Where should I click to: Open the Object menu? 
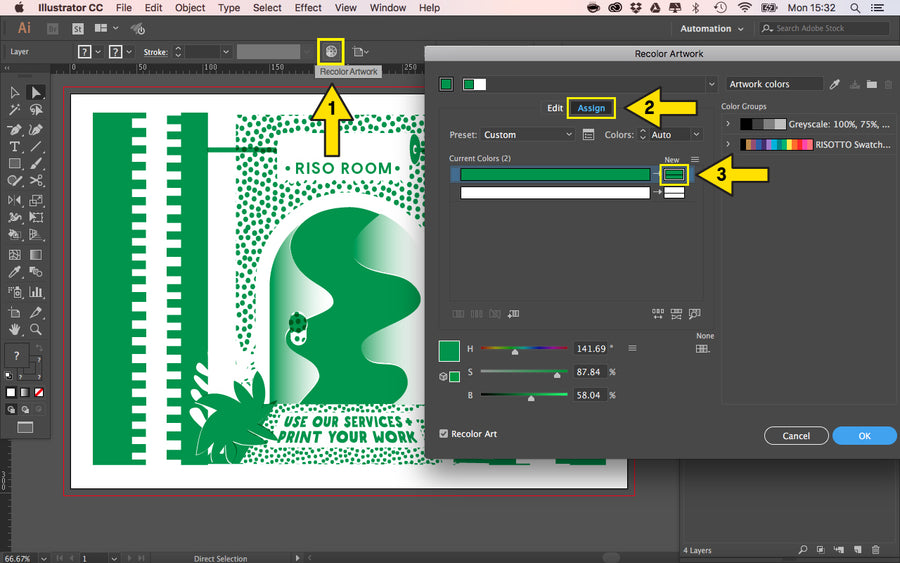tap(190, 7)
